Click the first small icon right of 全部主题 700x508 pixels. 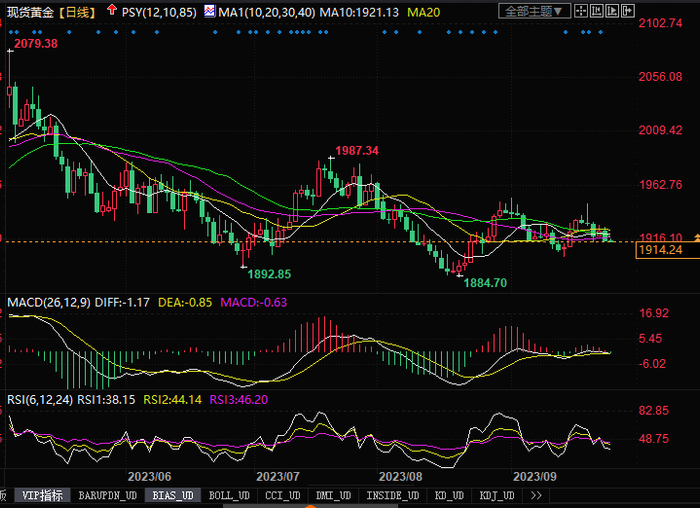click(581, 11)
